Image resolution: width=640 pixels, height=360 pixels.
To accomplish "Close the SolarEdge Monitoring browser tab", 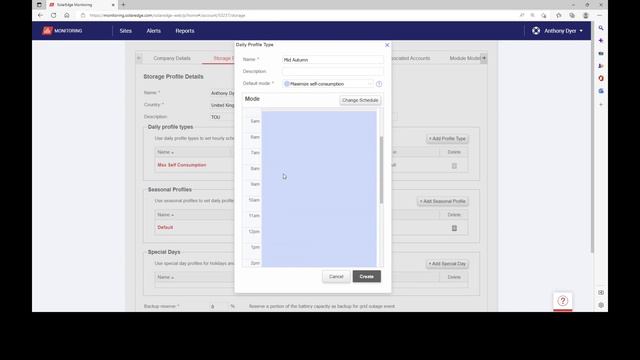I will (113, 5).
